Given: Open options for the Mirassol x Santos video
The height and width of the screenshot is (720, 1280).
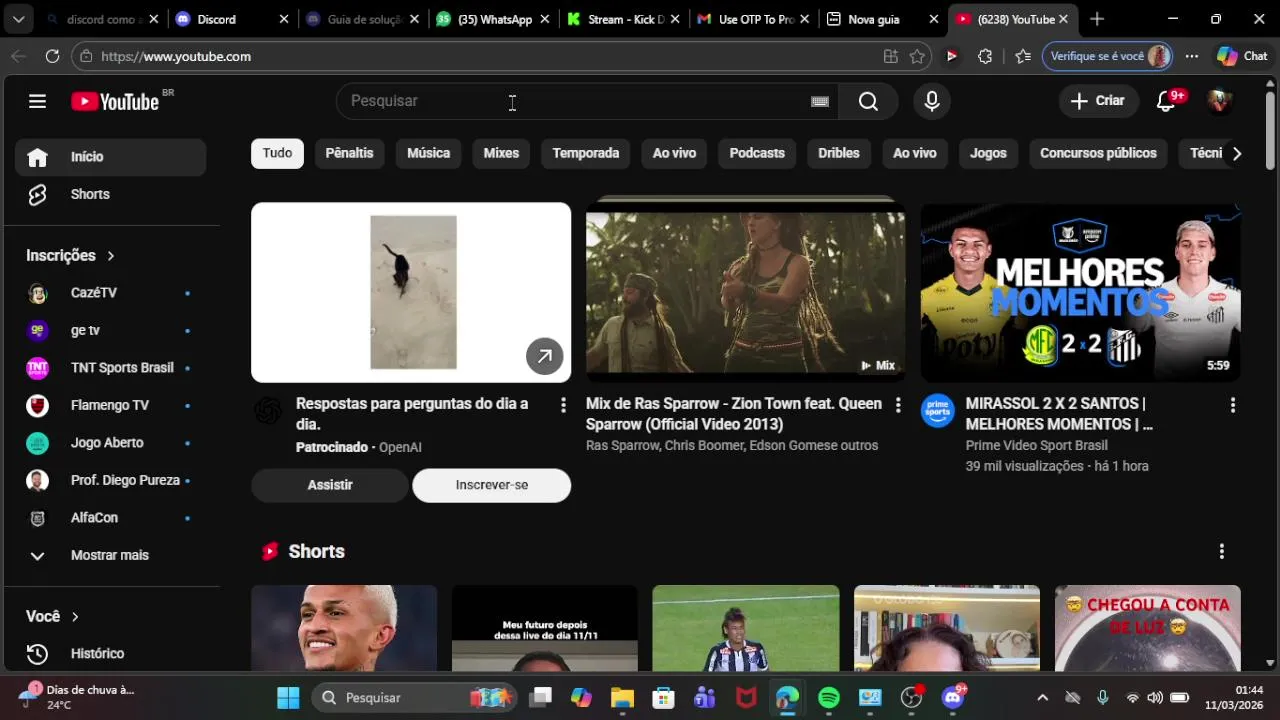Looking at the screenshot, I should pyautogui.click(x=1232, y=405).
